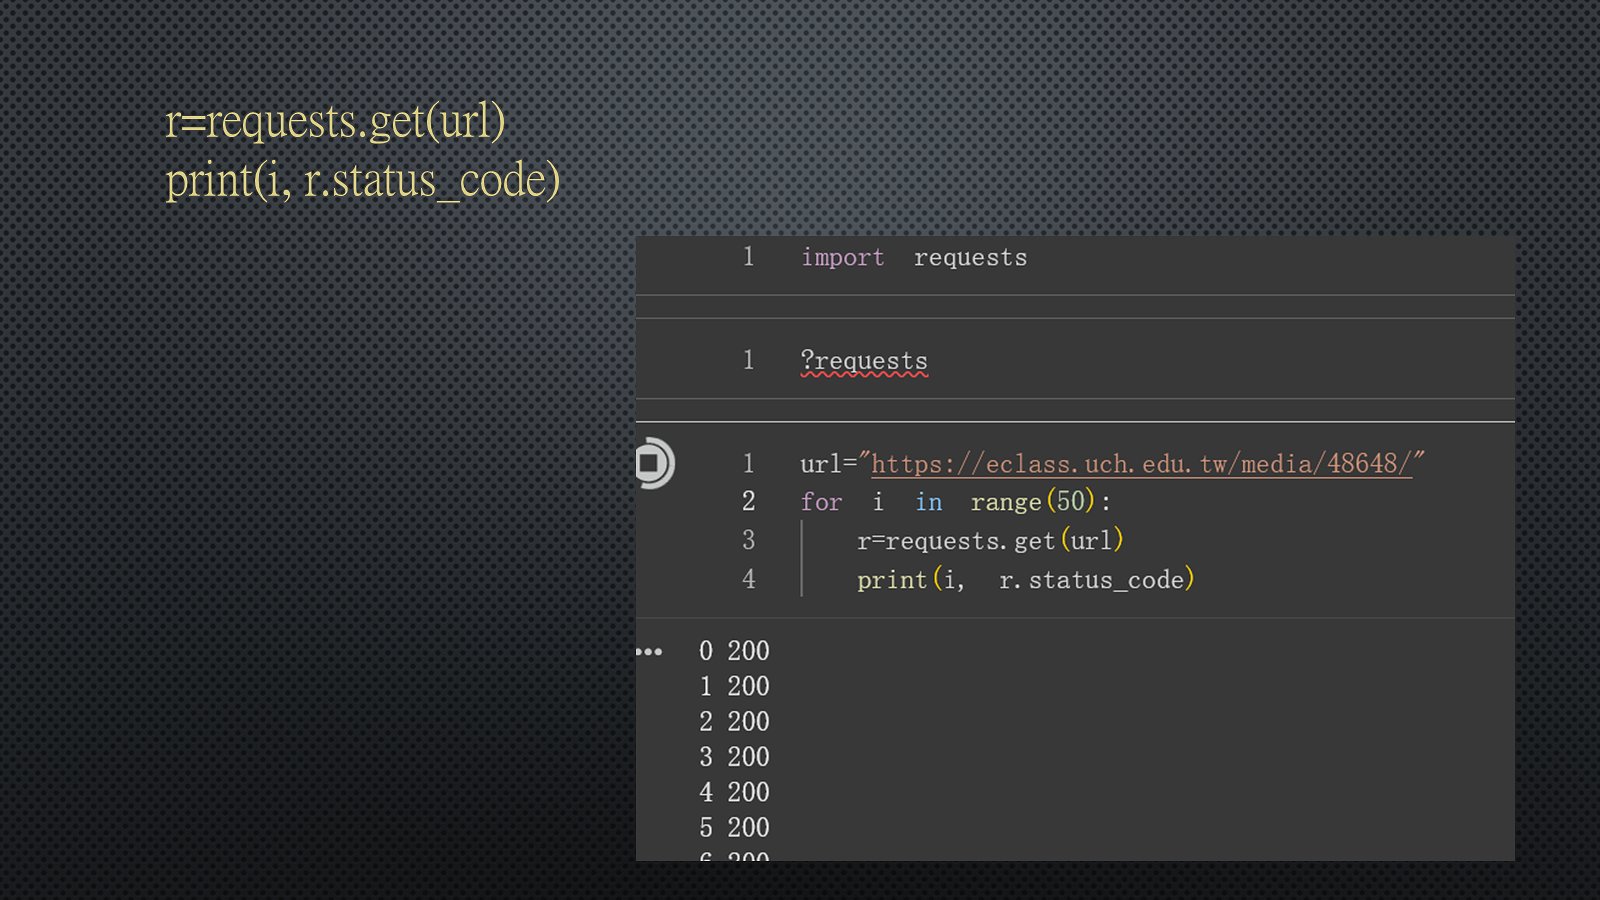Stop the running cell execution
The image size is (1600, 900).
point(652,464)
